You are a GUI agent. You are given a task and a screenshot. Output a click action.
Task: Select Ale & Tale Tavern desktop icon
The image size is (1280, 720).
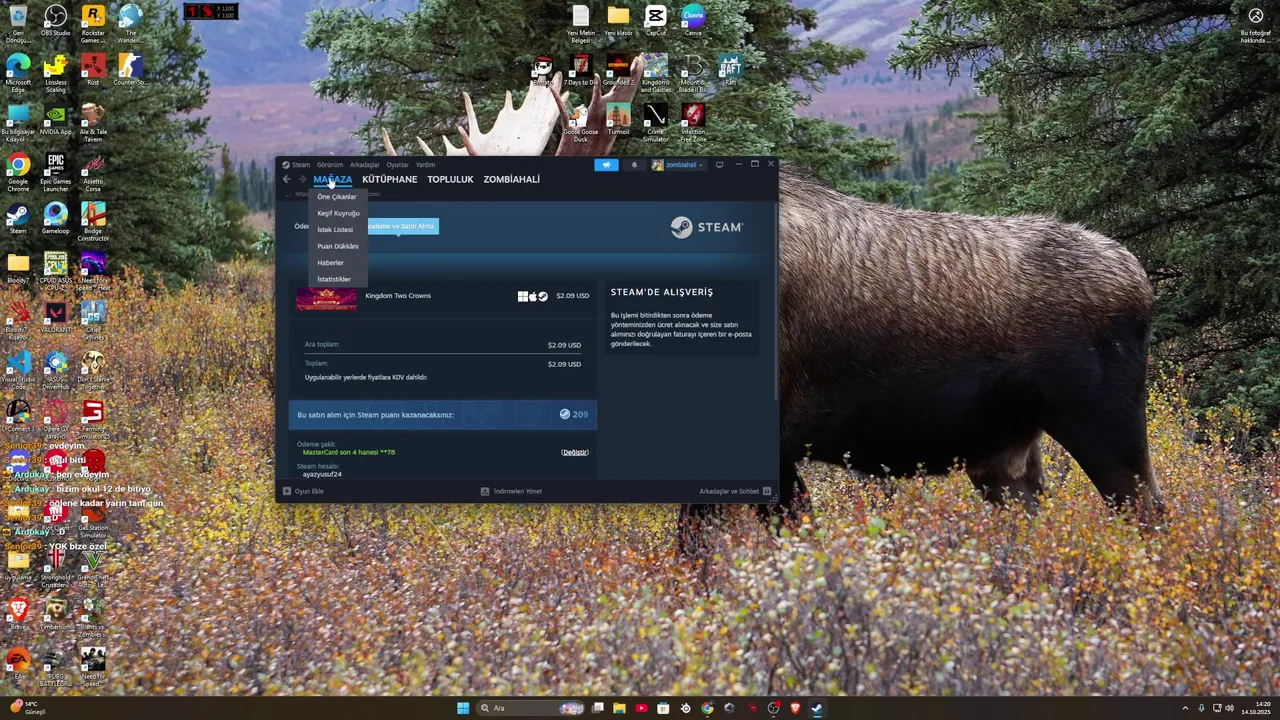tap(93, 122)
